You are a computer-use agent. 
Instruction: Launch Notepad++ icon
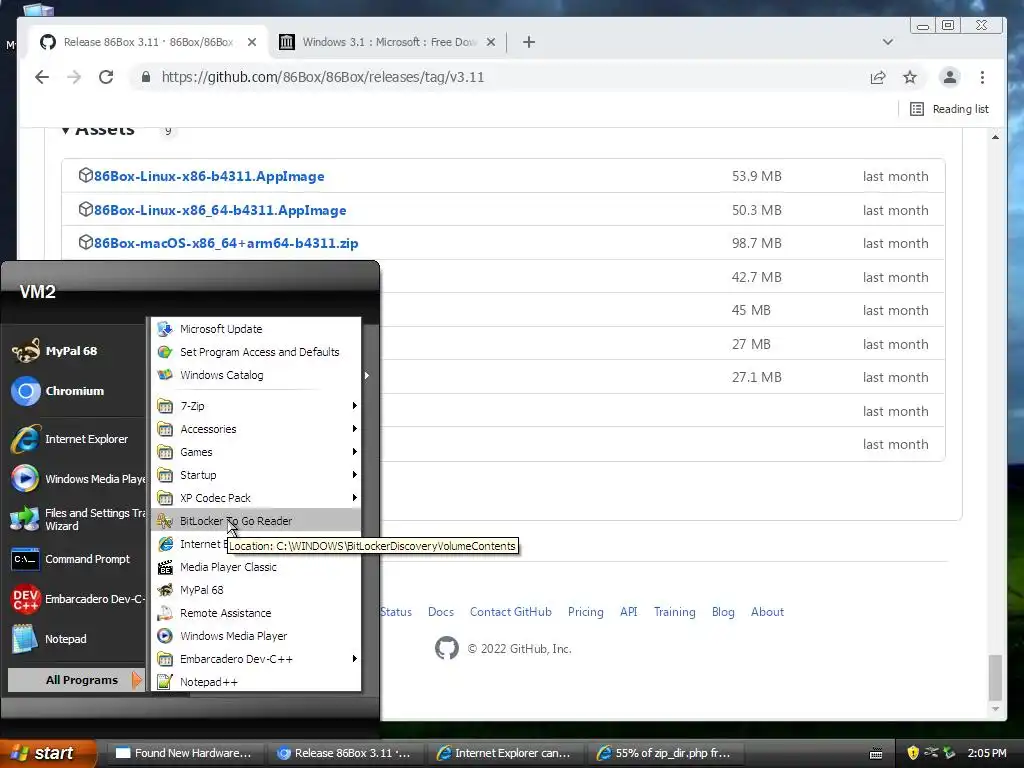point(165,682)
